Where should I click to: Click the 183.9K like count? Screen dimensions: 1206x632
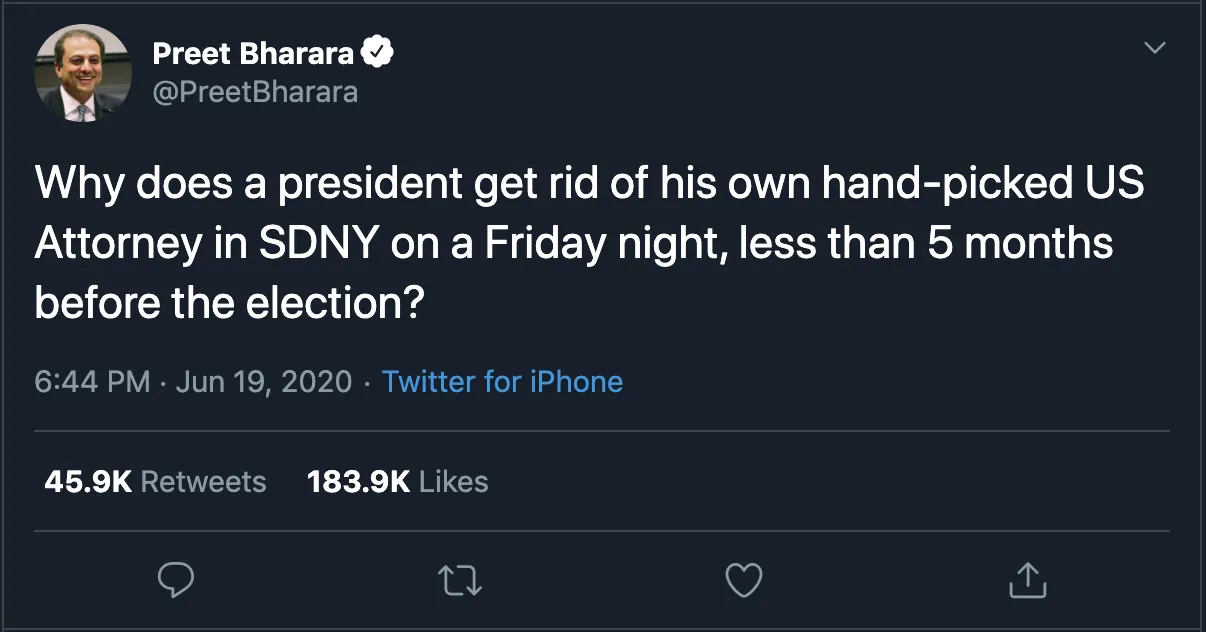click(358, 481)
